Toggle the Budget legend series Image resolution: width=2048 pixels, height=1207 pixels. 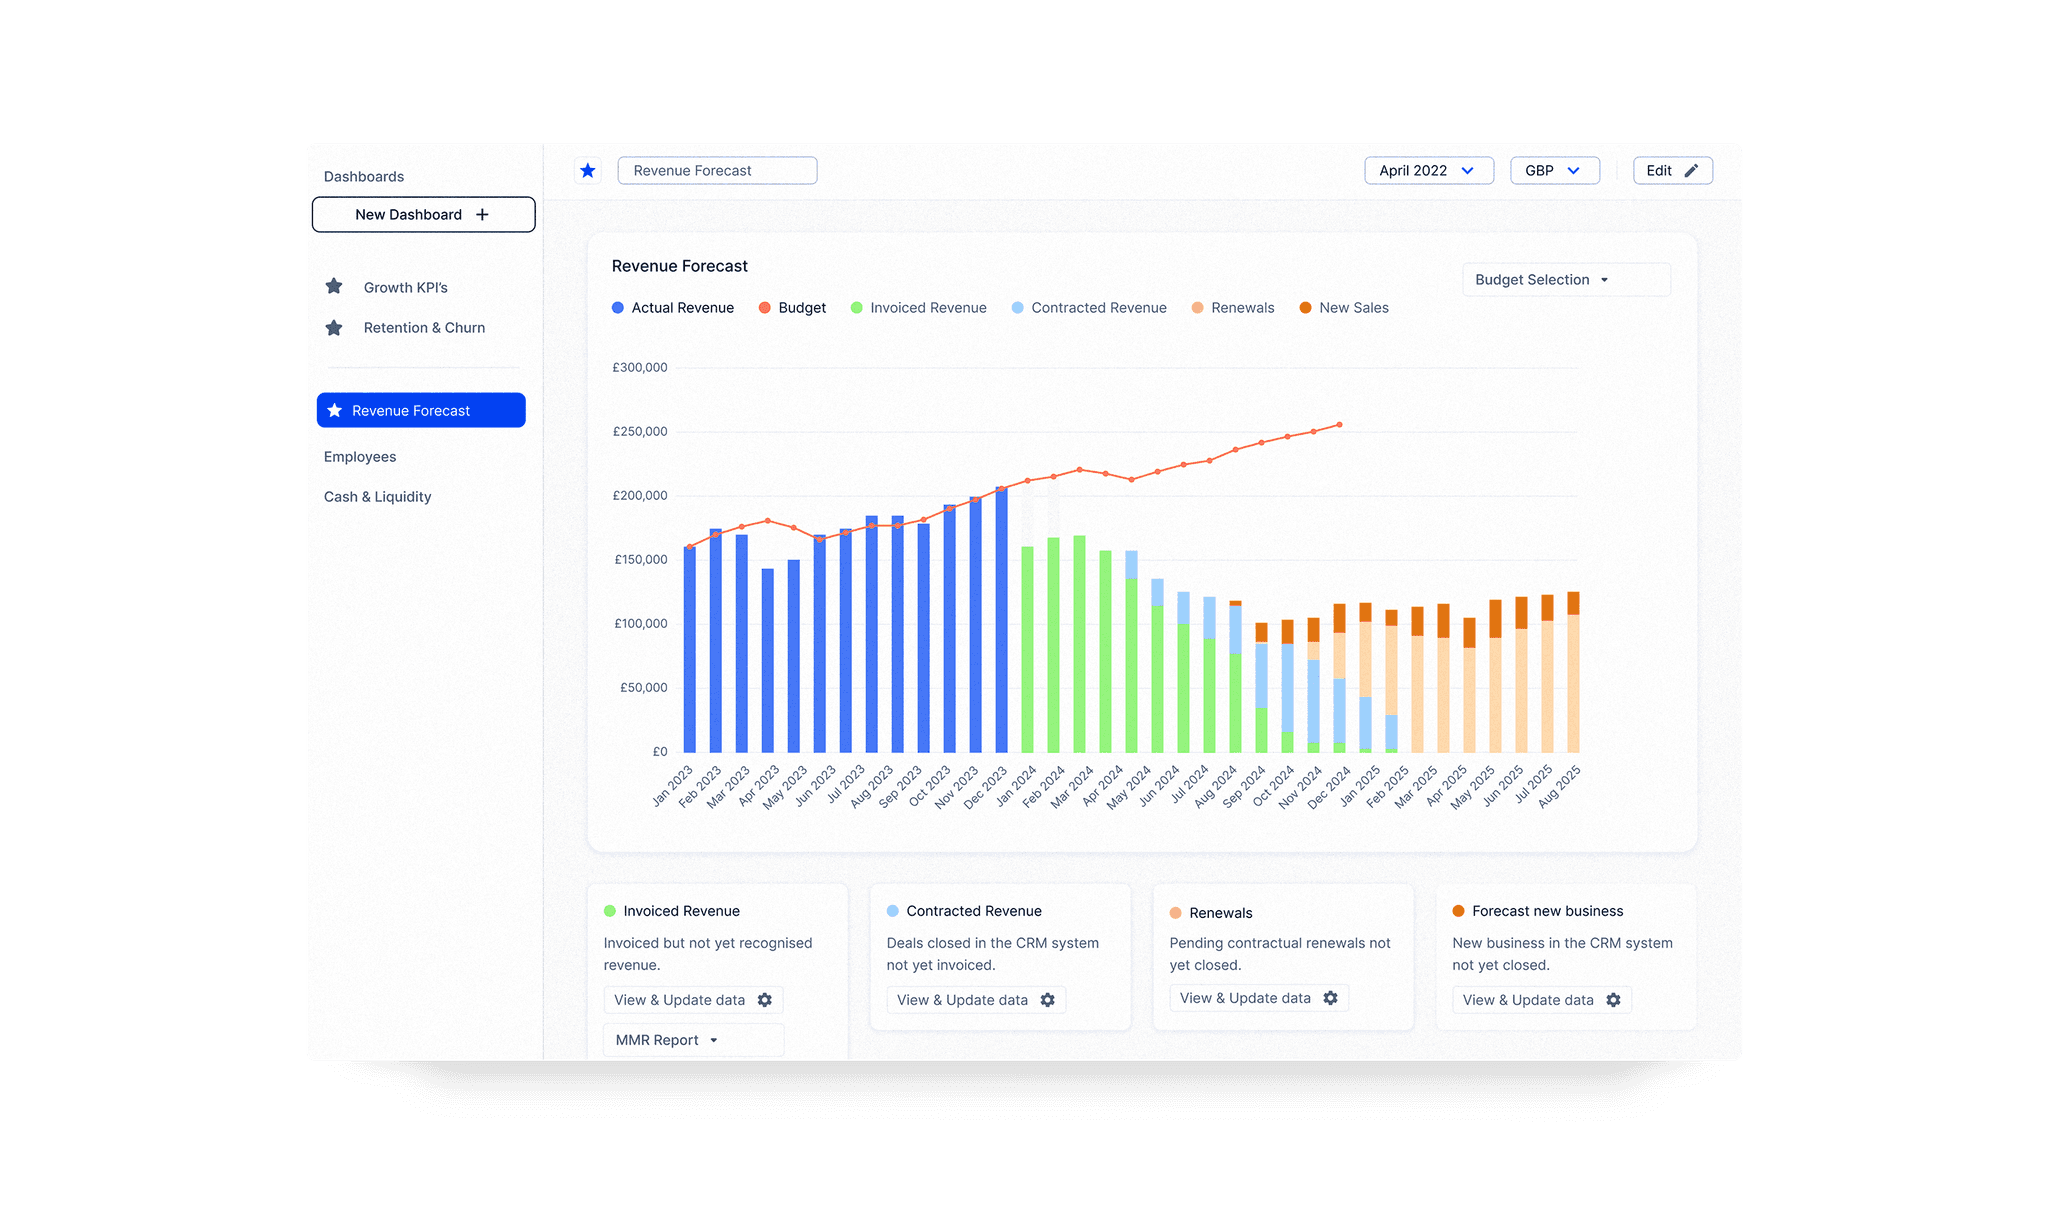click(x=793, y=308)
